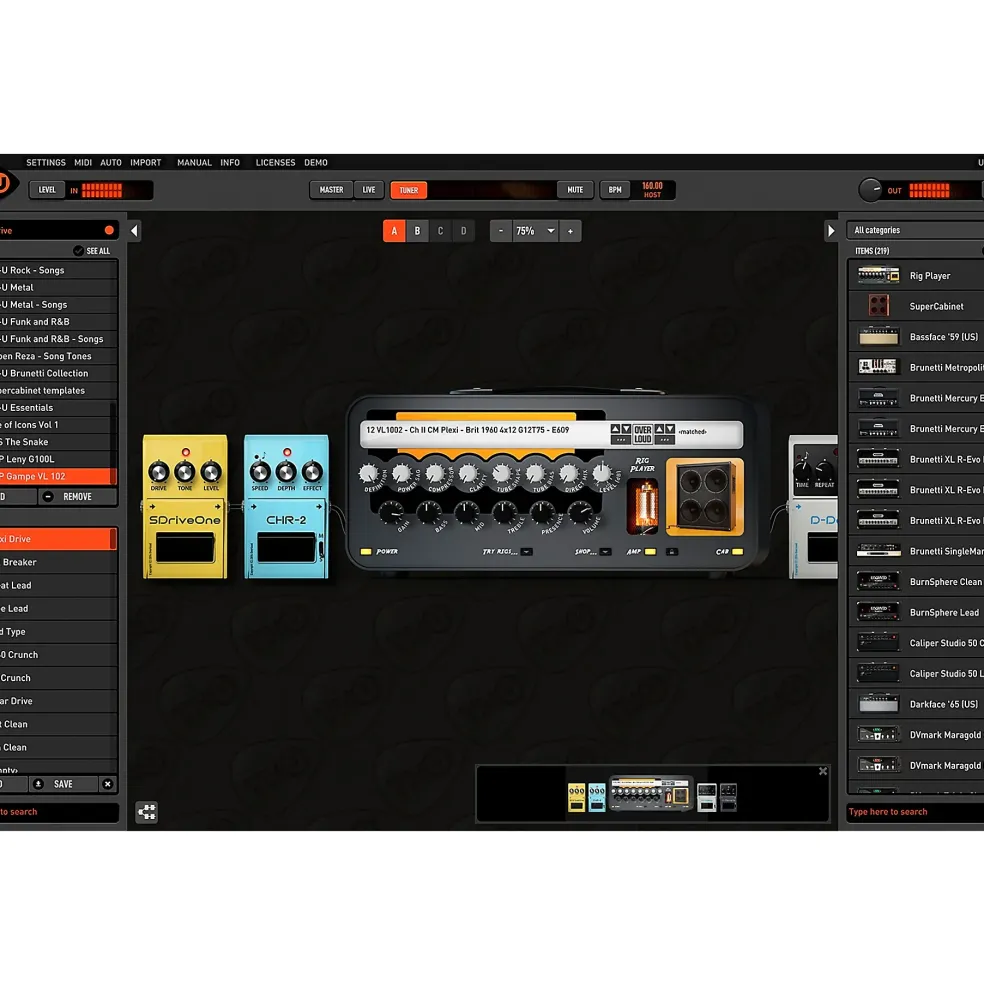Click previous rig up arrow left of Overloud logo
Viewport: 984px width, 985px height.
(615, 428)
